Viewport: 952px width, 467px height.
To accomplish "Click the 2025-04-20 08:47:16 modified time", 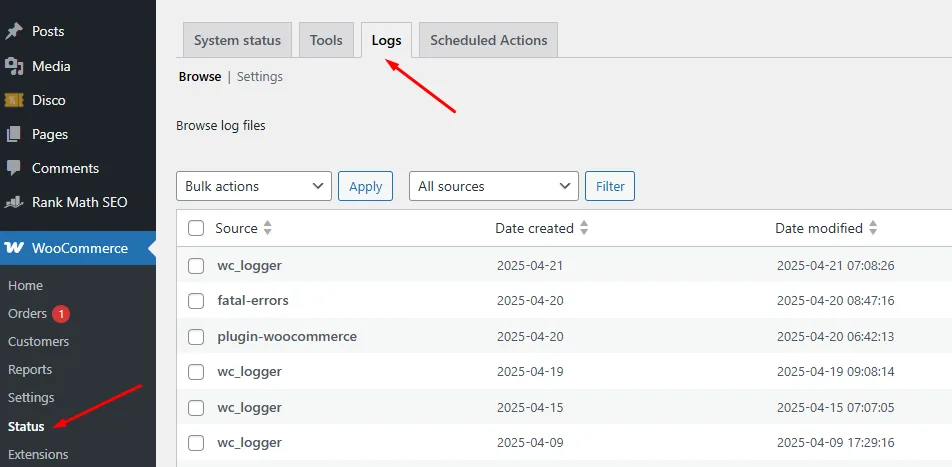I will pyautogui.click(x=835, y=301).
